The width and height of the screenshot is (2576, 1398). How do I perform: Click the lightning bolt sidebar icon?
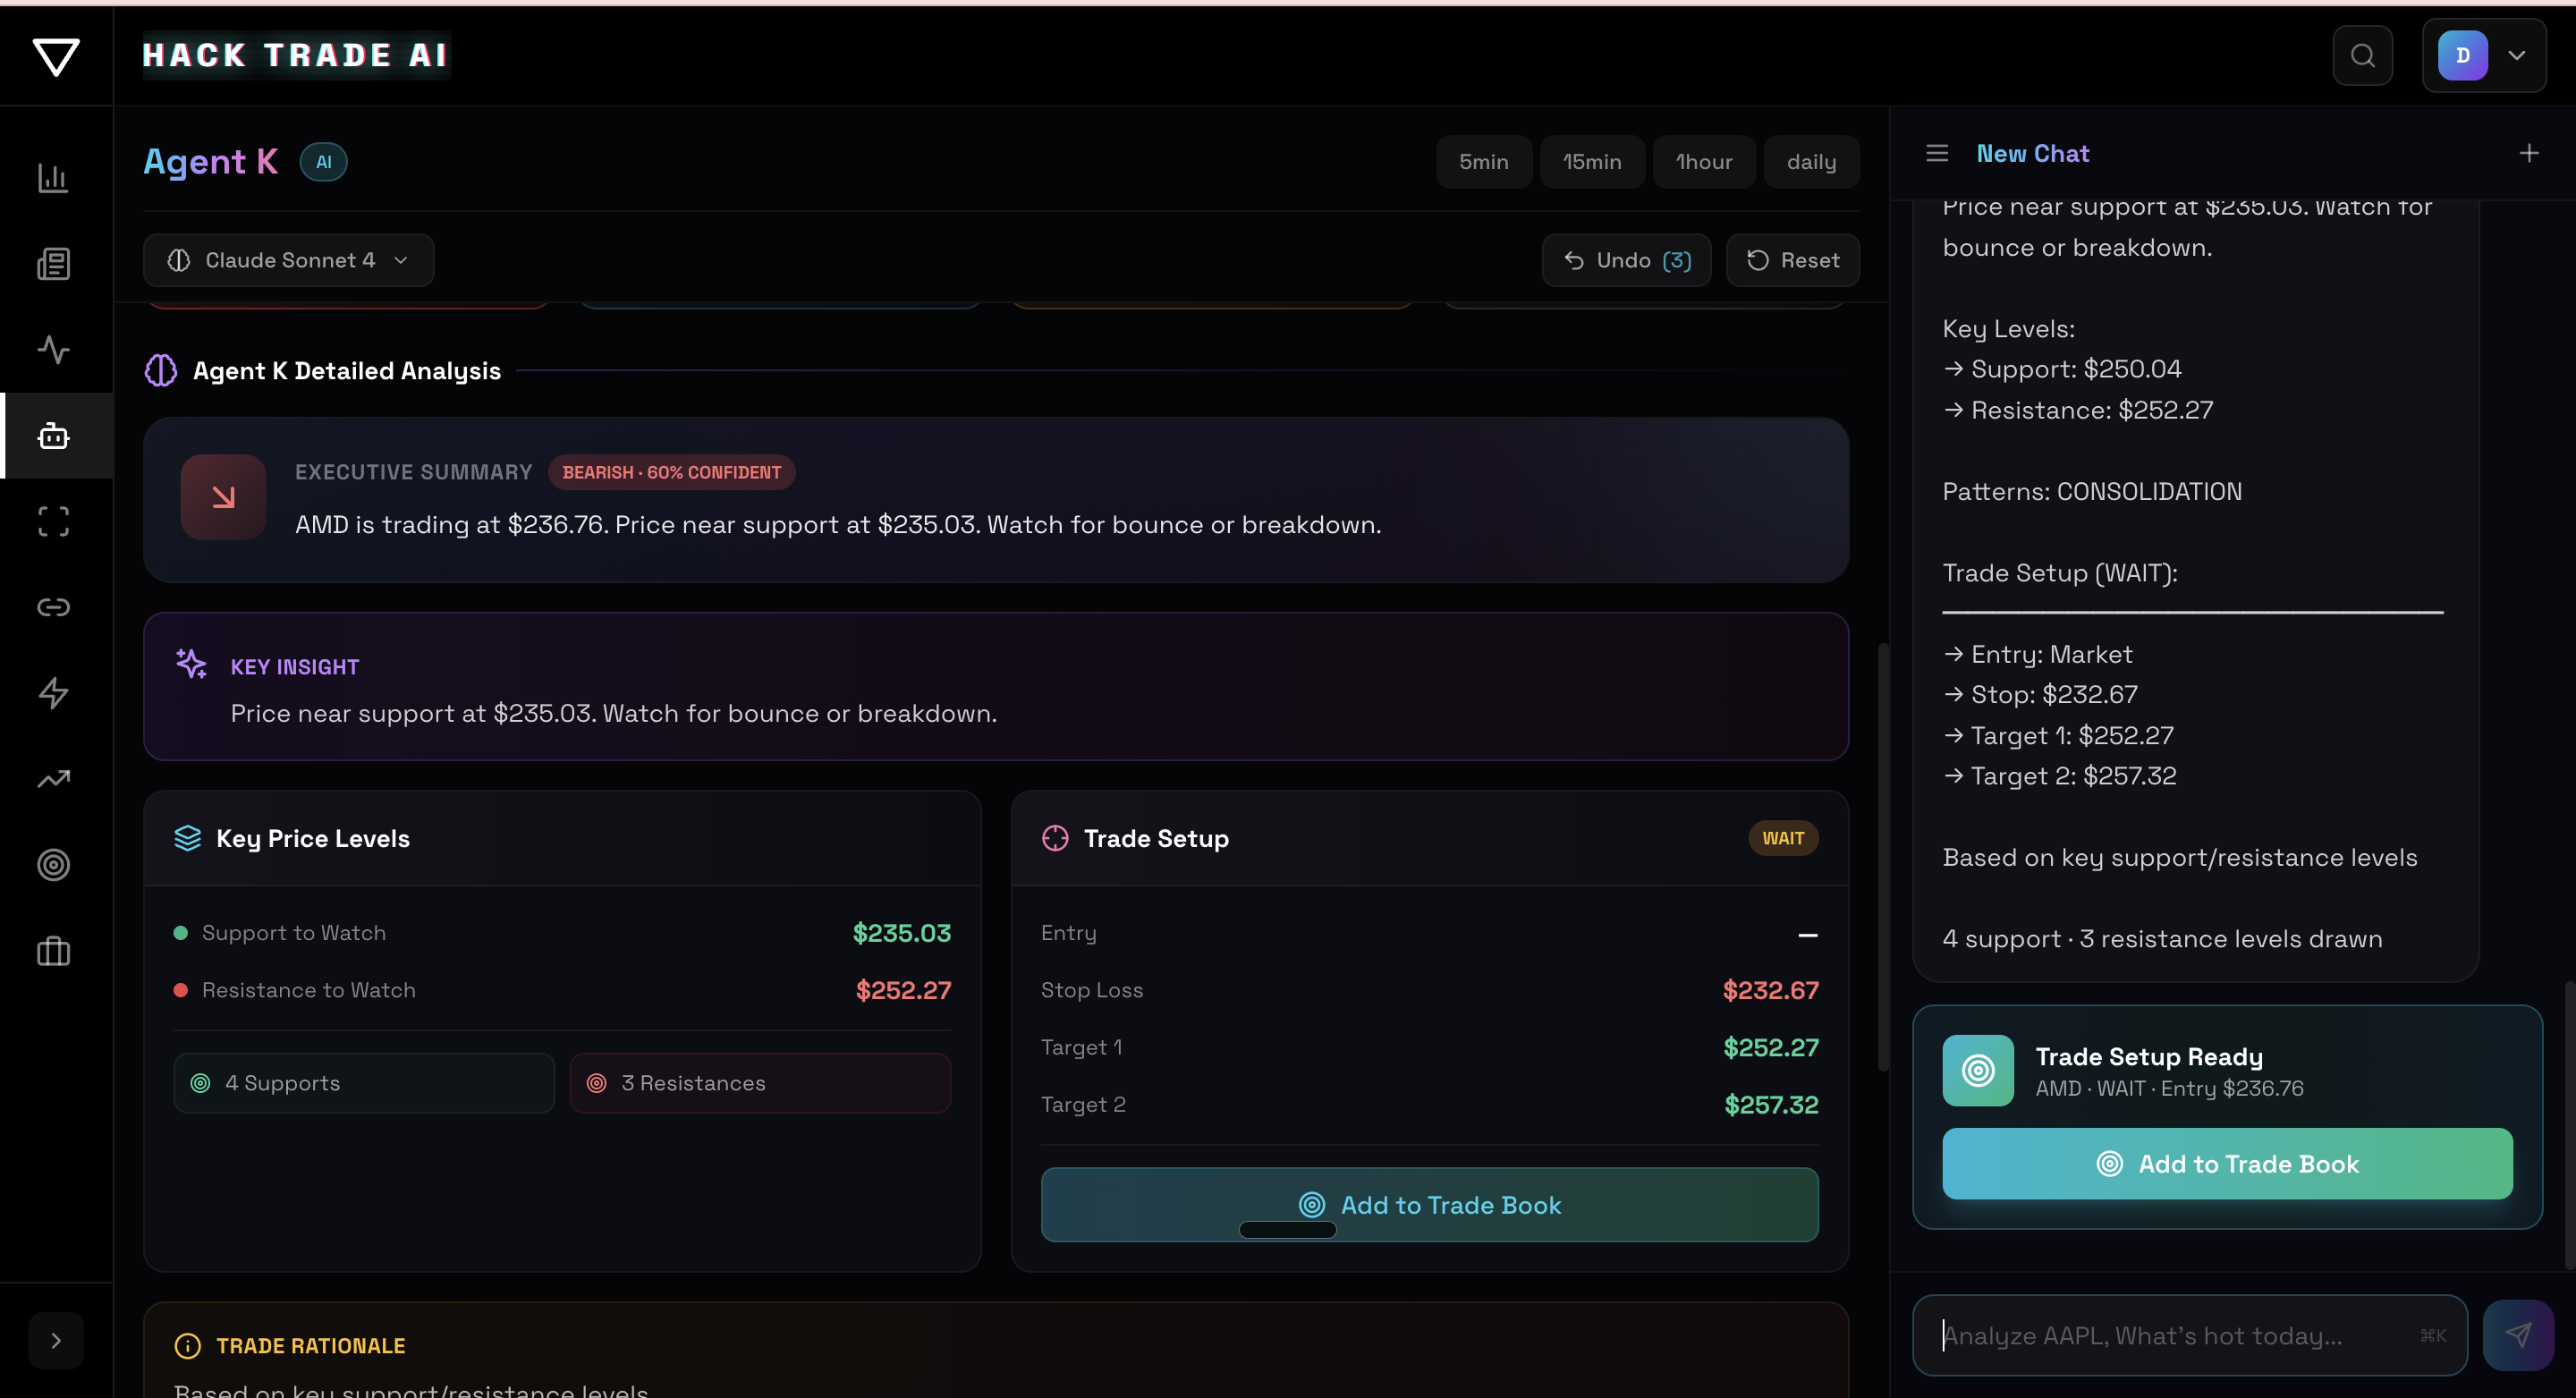pyautogui.click(x=53, y=693)
